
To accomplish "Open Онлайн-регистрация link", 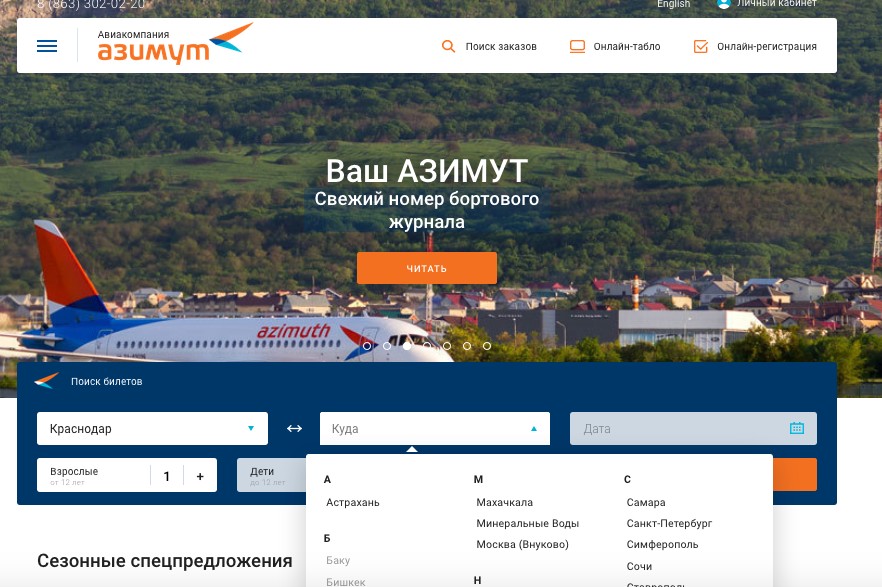I will 767,47.
